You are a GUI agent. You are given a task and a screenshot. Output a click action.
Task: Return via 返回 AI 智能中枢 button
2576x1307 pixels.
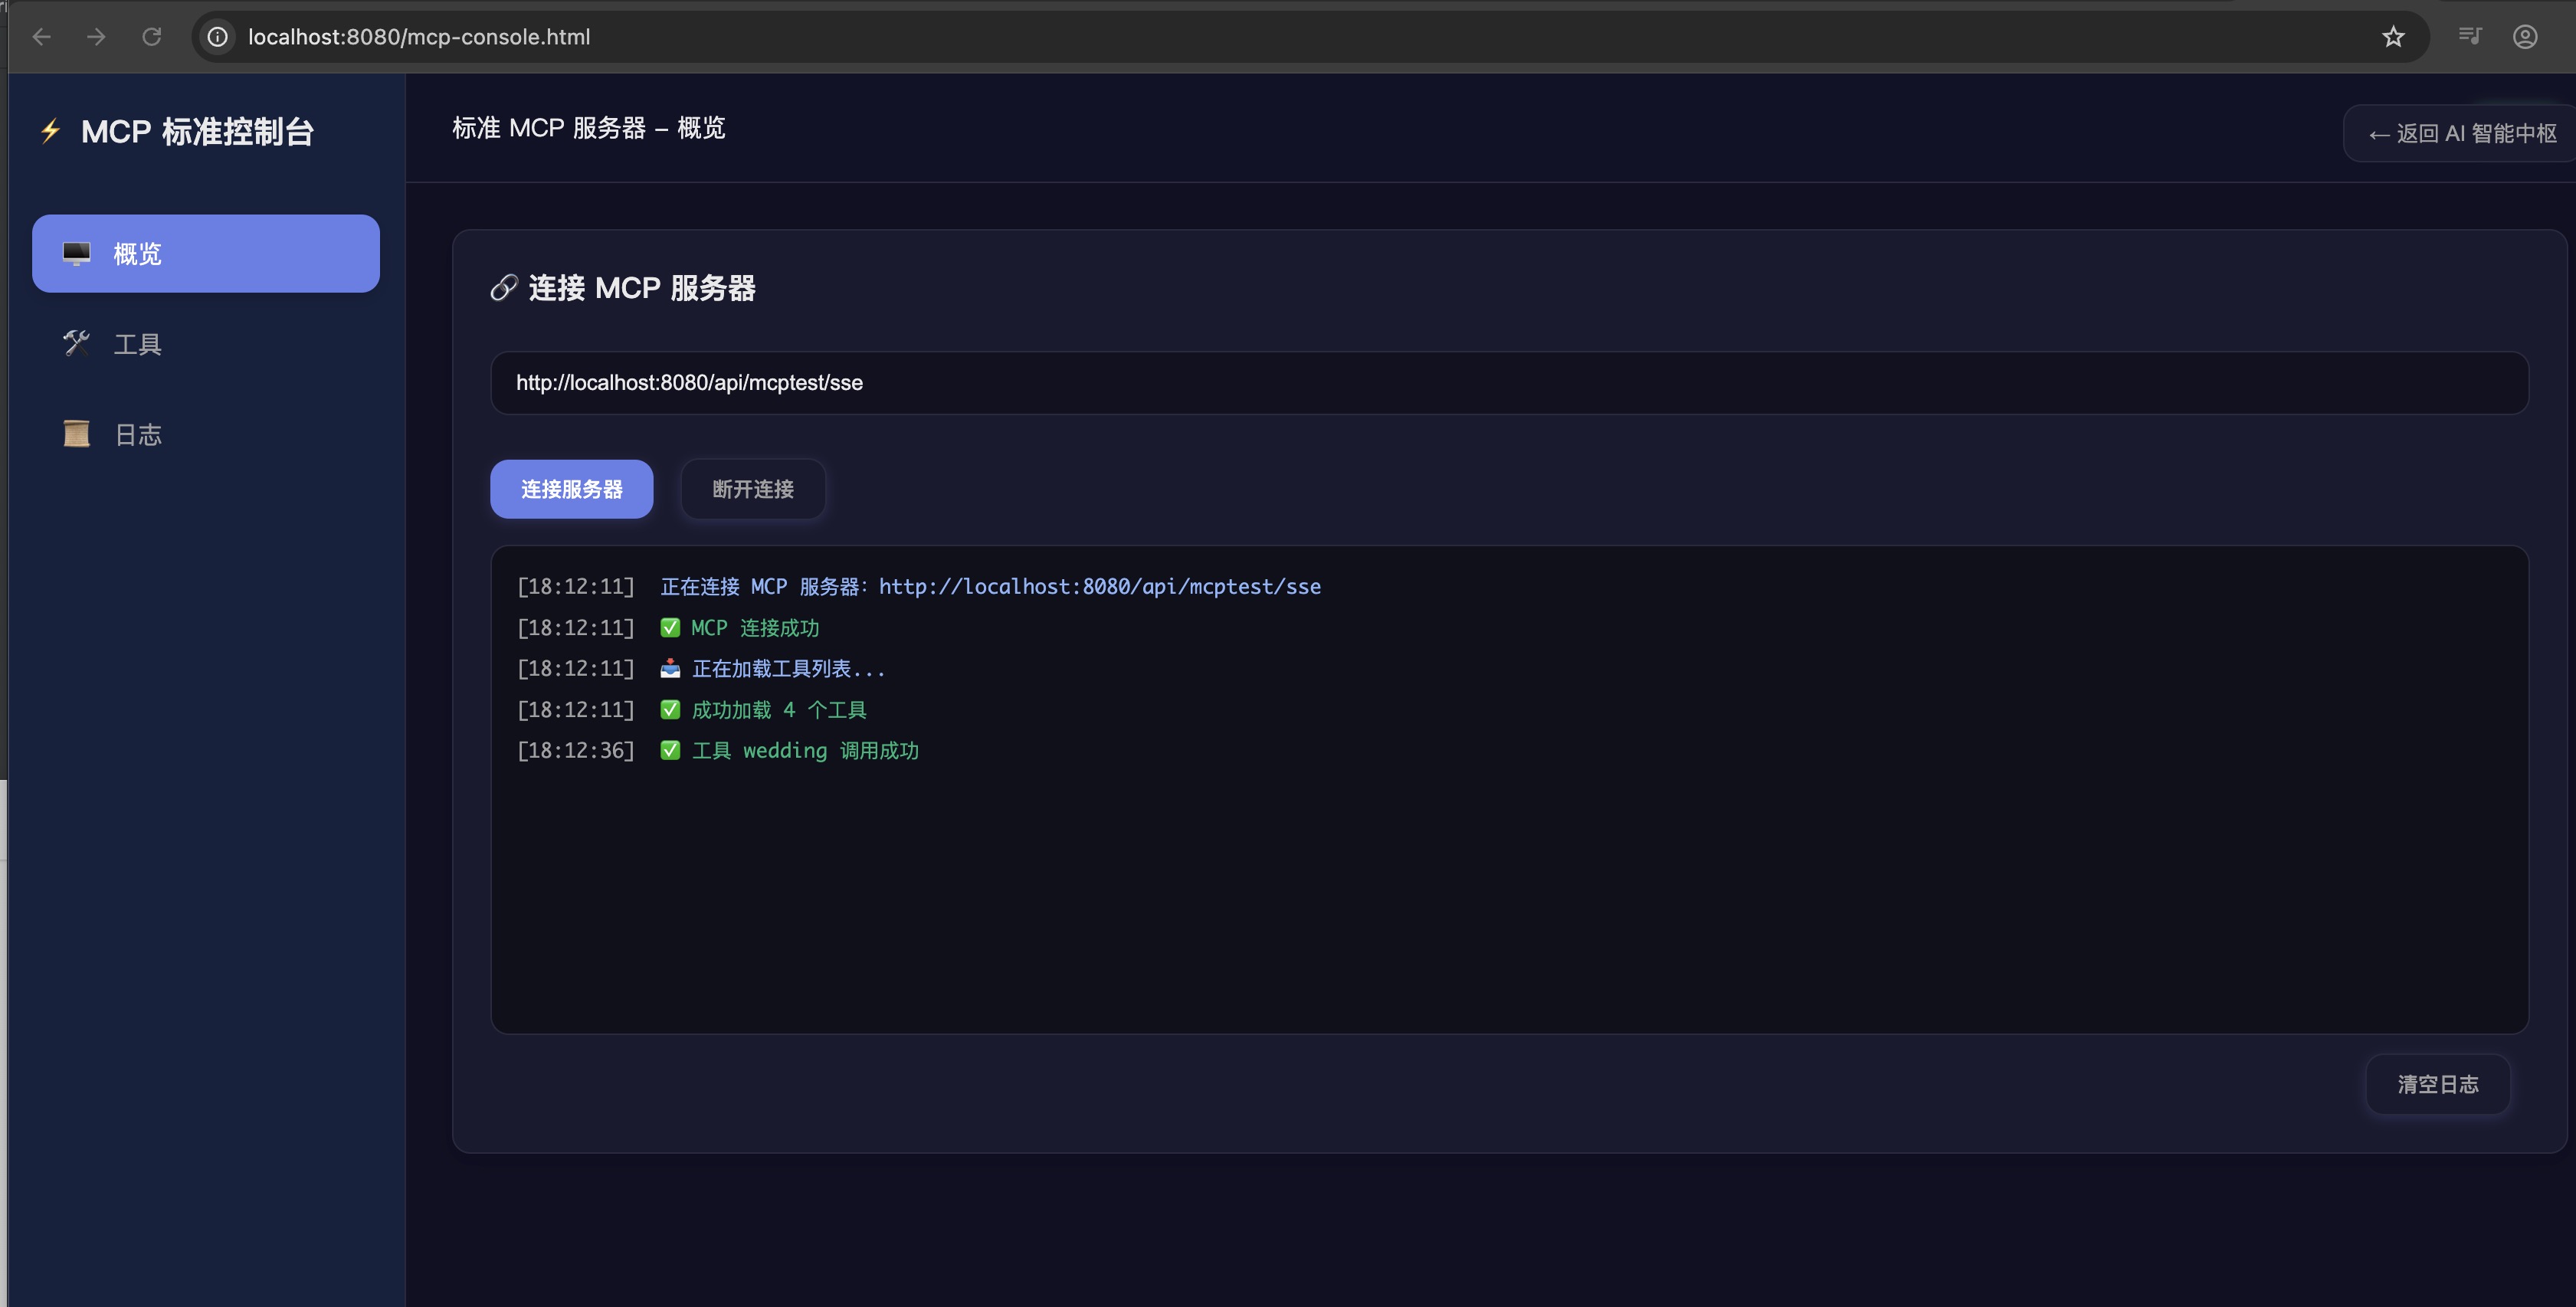point(2461,133)
